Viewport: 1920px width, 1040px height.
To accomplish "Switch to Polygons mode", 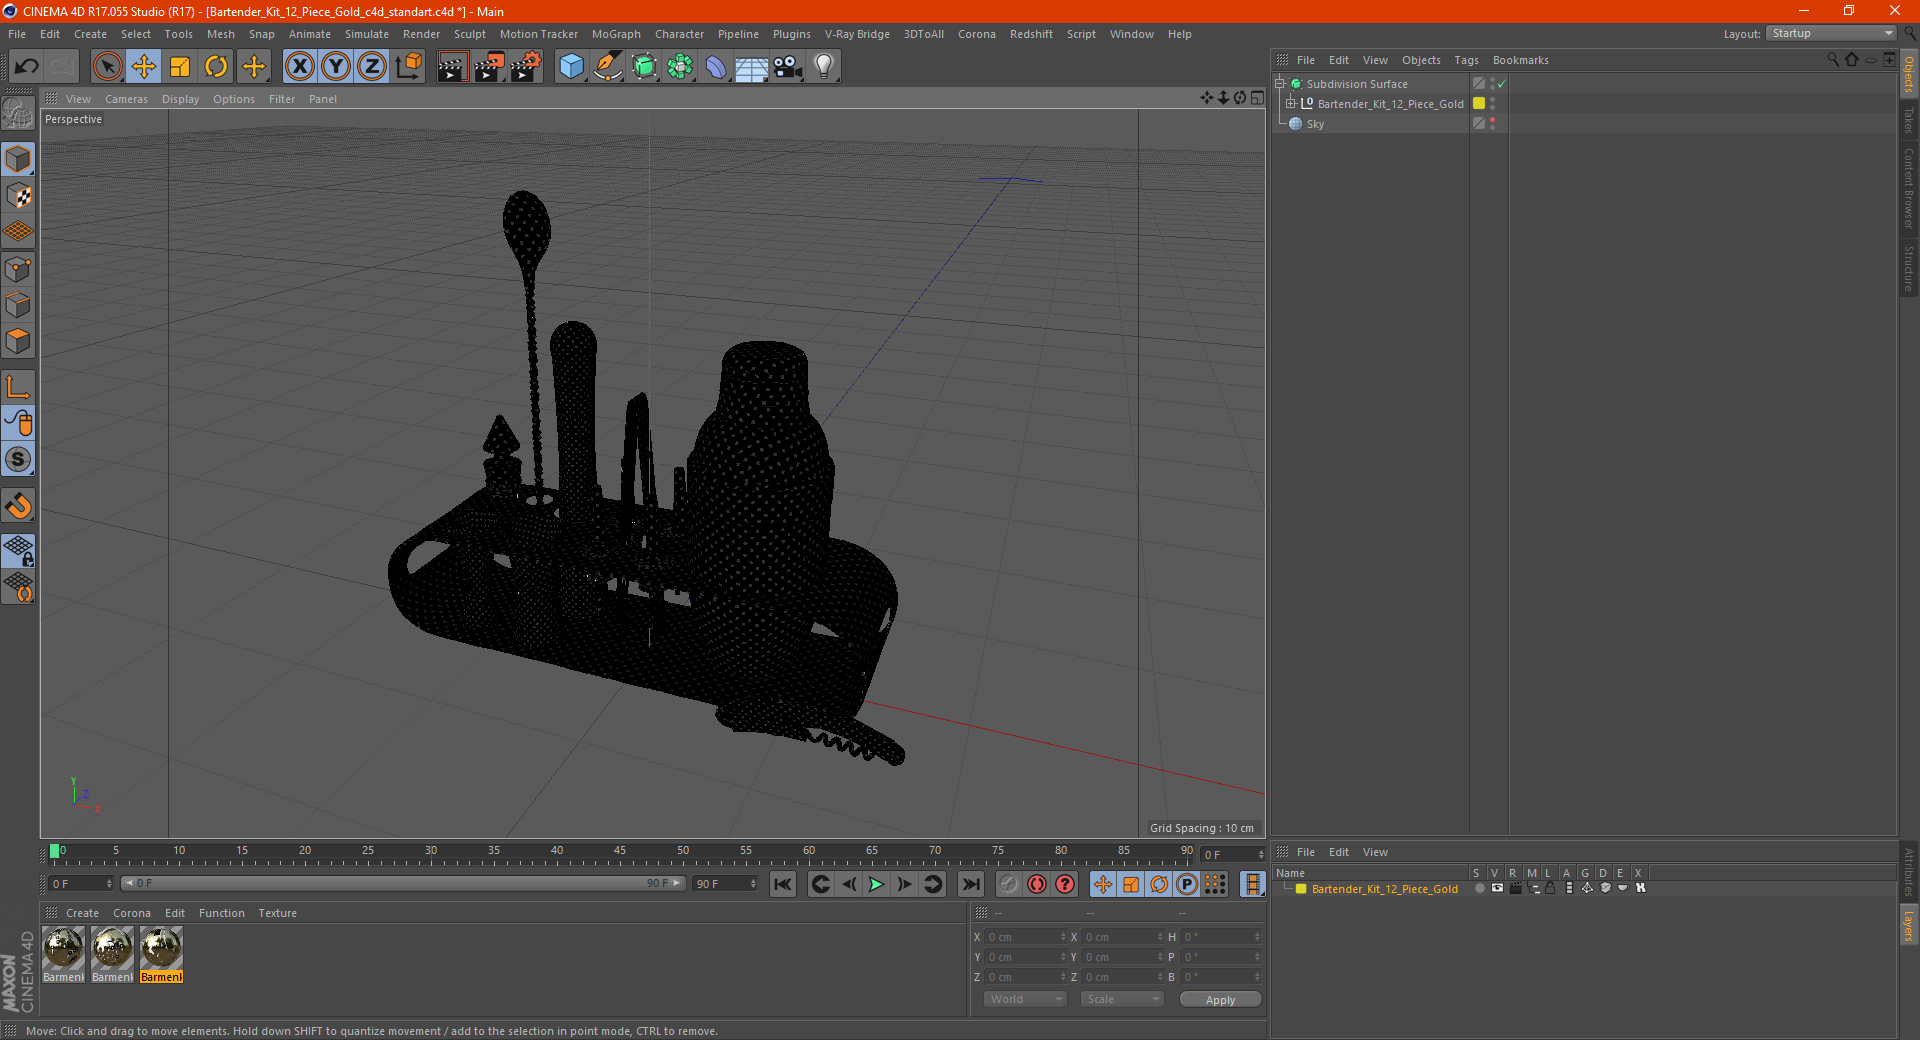I will [x=18, y=341].
